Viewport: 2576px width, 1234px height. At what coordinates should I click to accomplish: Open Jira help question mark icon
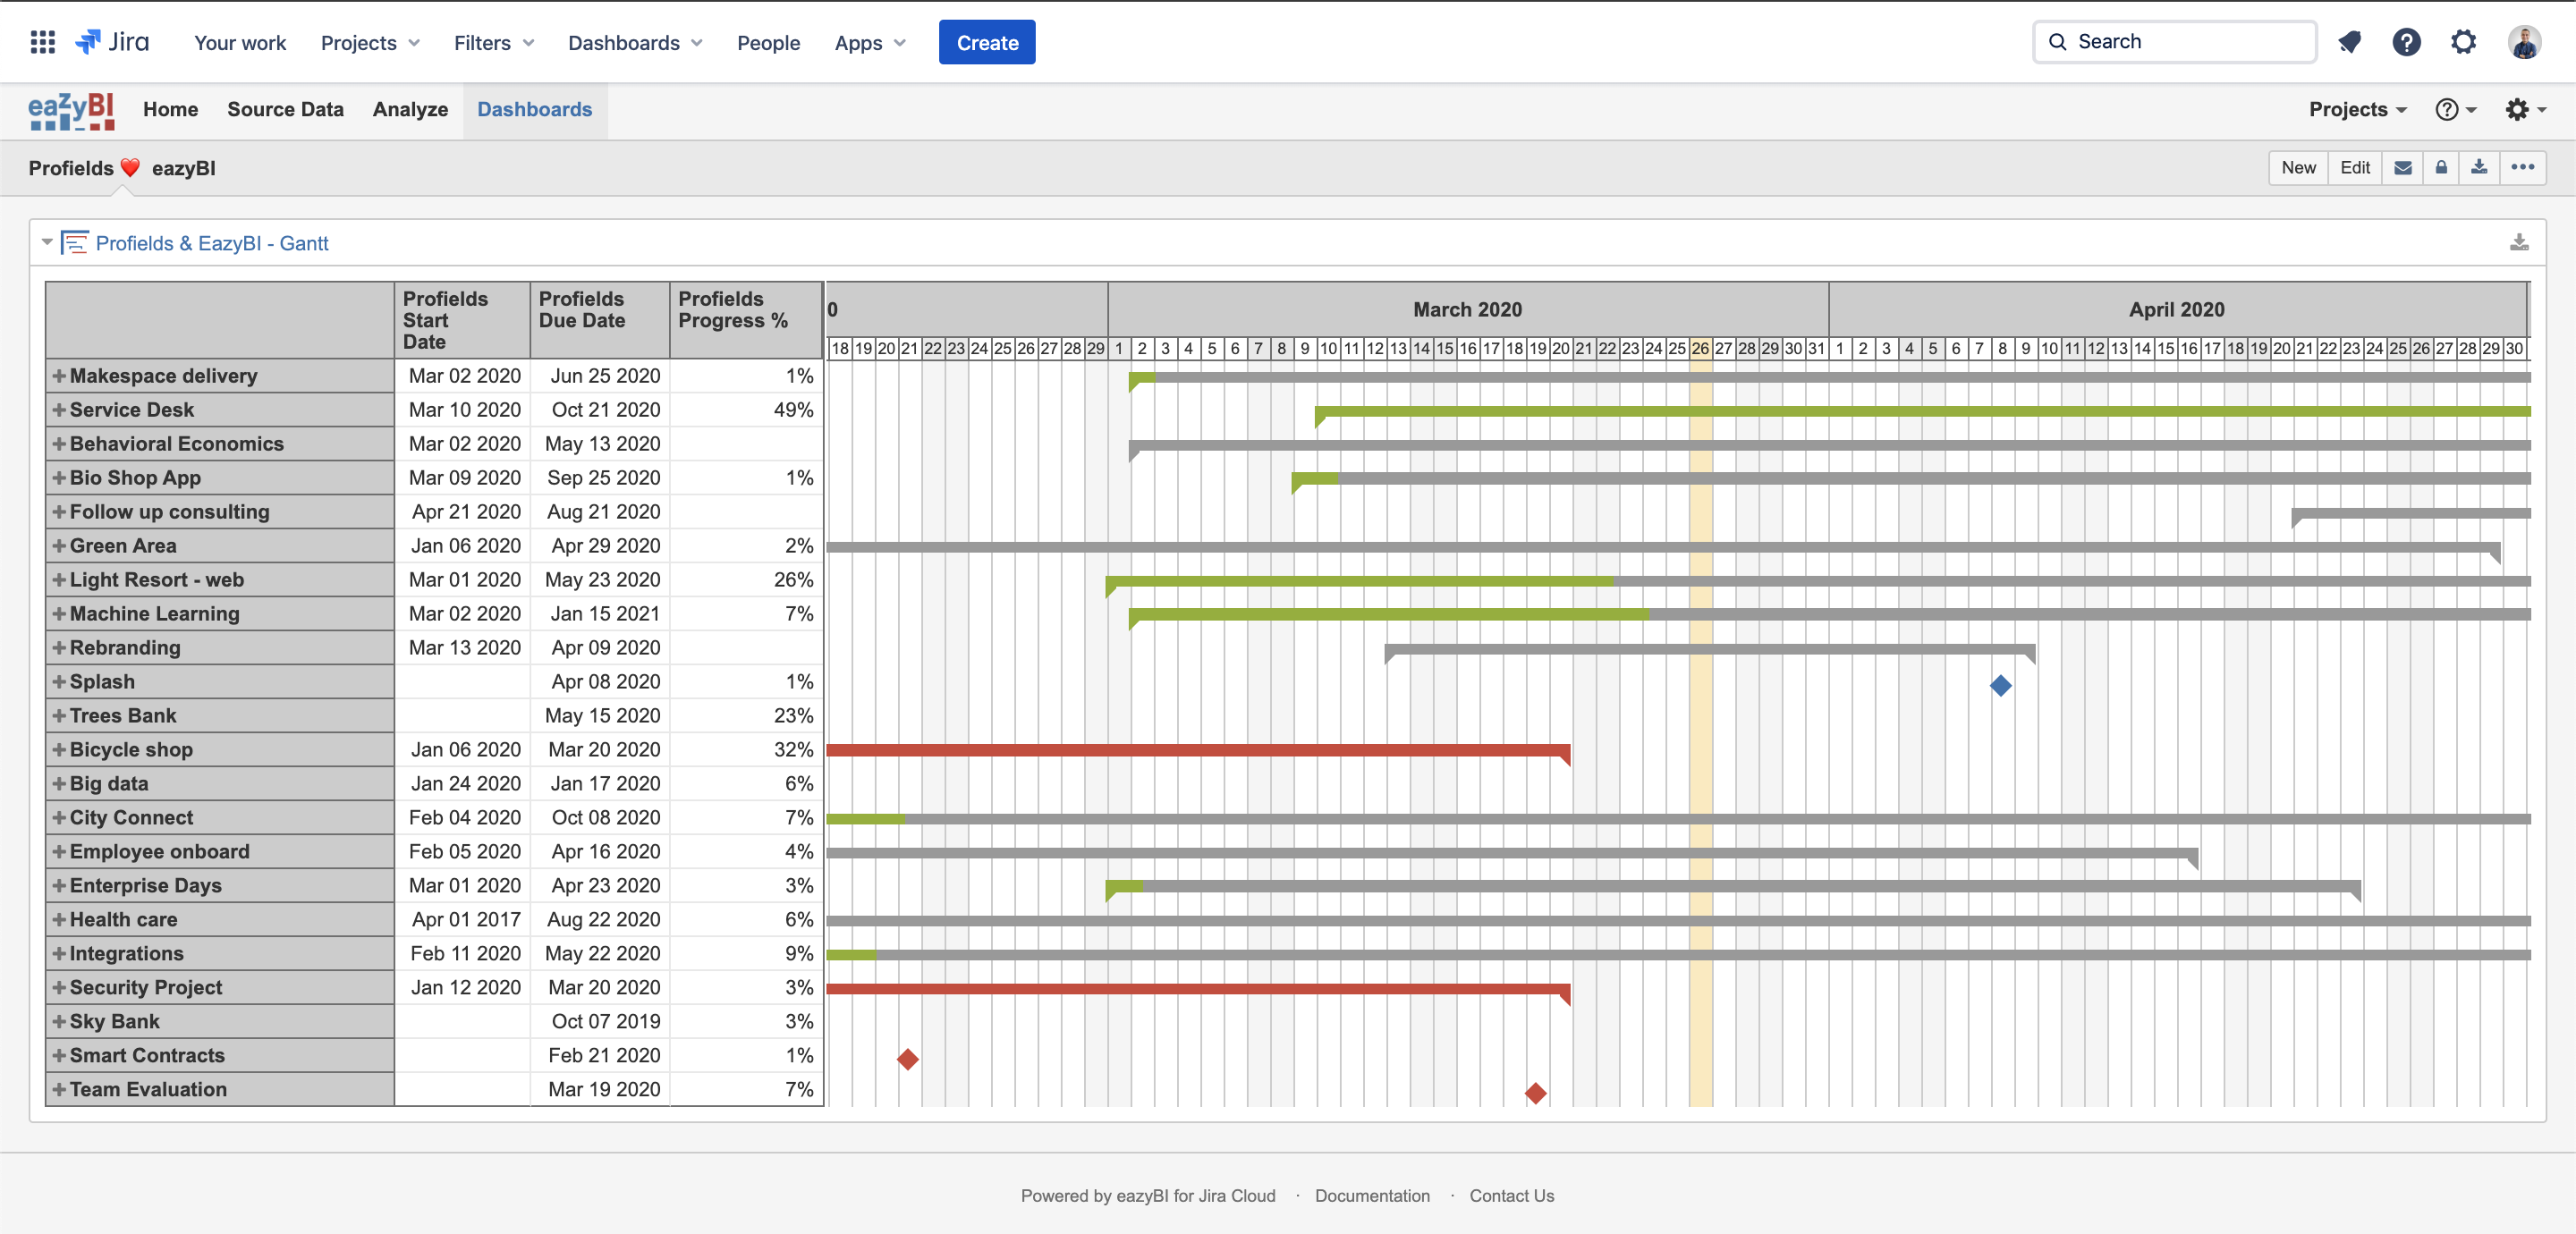tap(2407, 42)
